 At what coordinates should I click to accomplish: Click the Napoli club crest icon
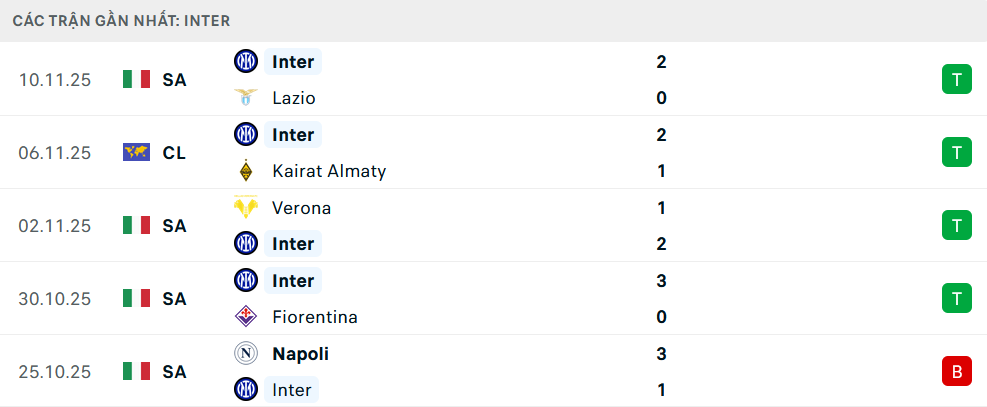click(245, 354)
